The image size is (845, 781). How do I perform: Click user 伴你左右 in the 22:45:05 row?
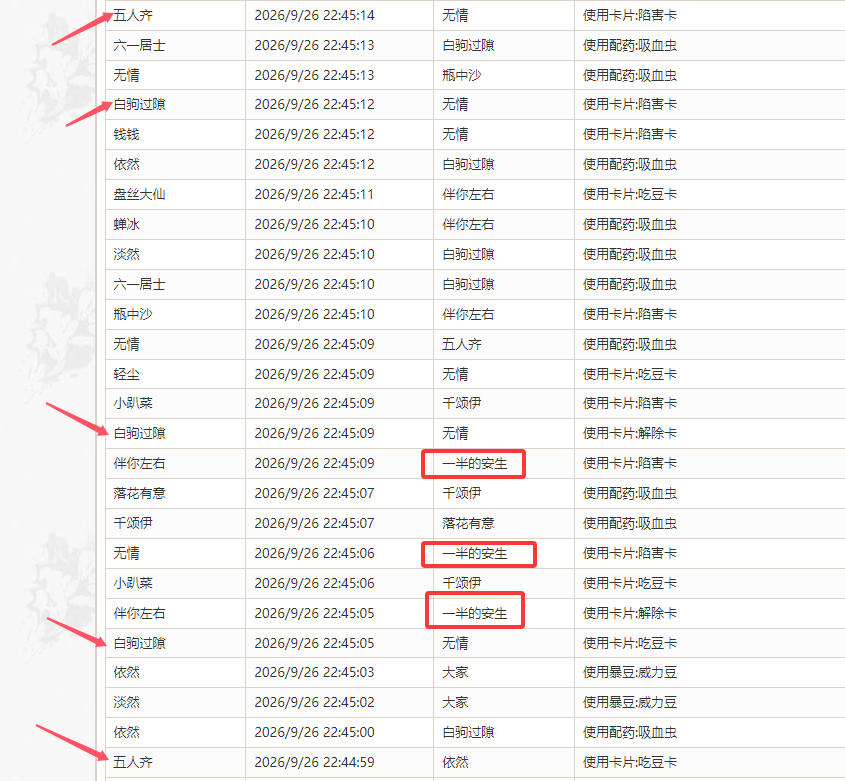139,613
